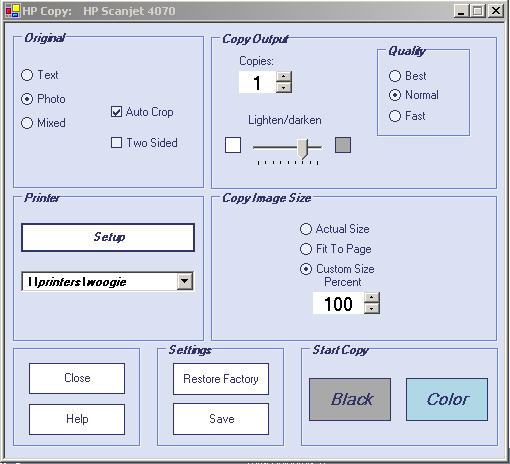Screen dimensions: 510x464
Task: Start a Black copy
Action: click(x=350, y=399)
